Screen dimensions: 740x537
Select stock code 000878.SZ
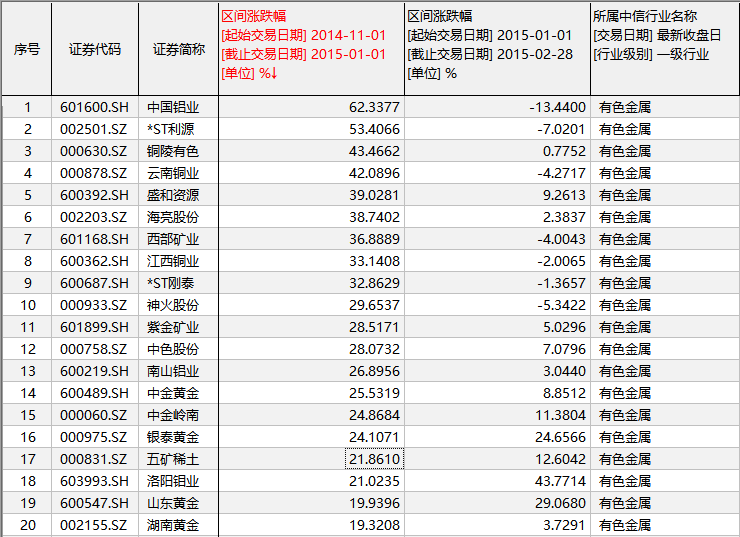(93, 173)
